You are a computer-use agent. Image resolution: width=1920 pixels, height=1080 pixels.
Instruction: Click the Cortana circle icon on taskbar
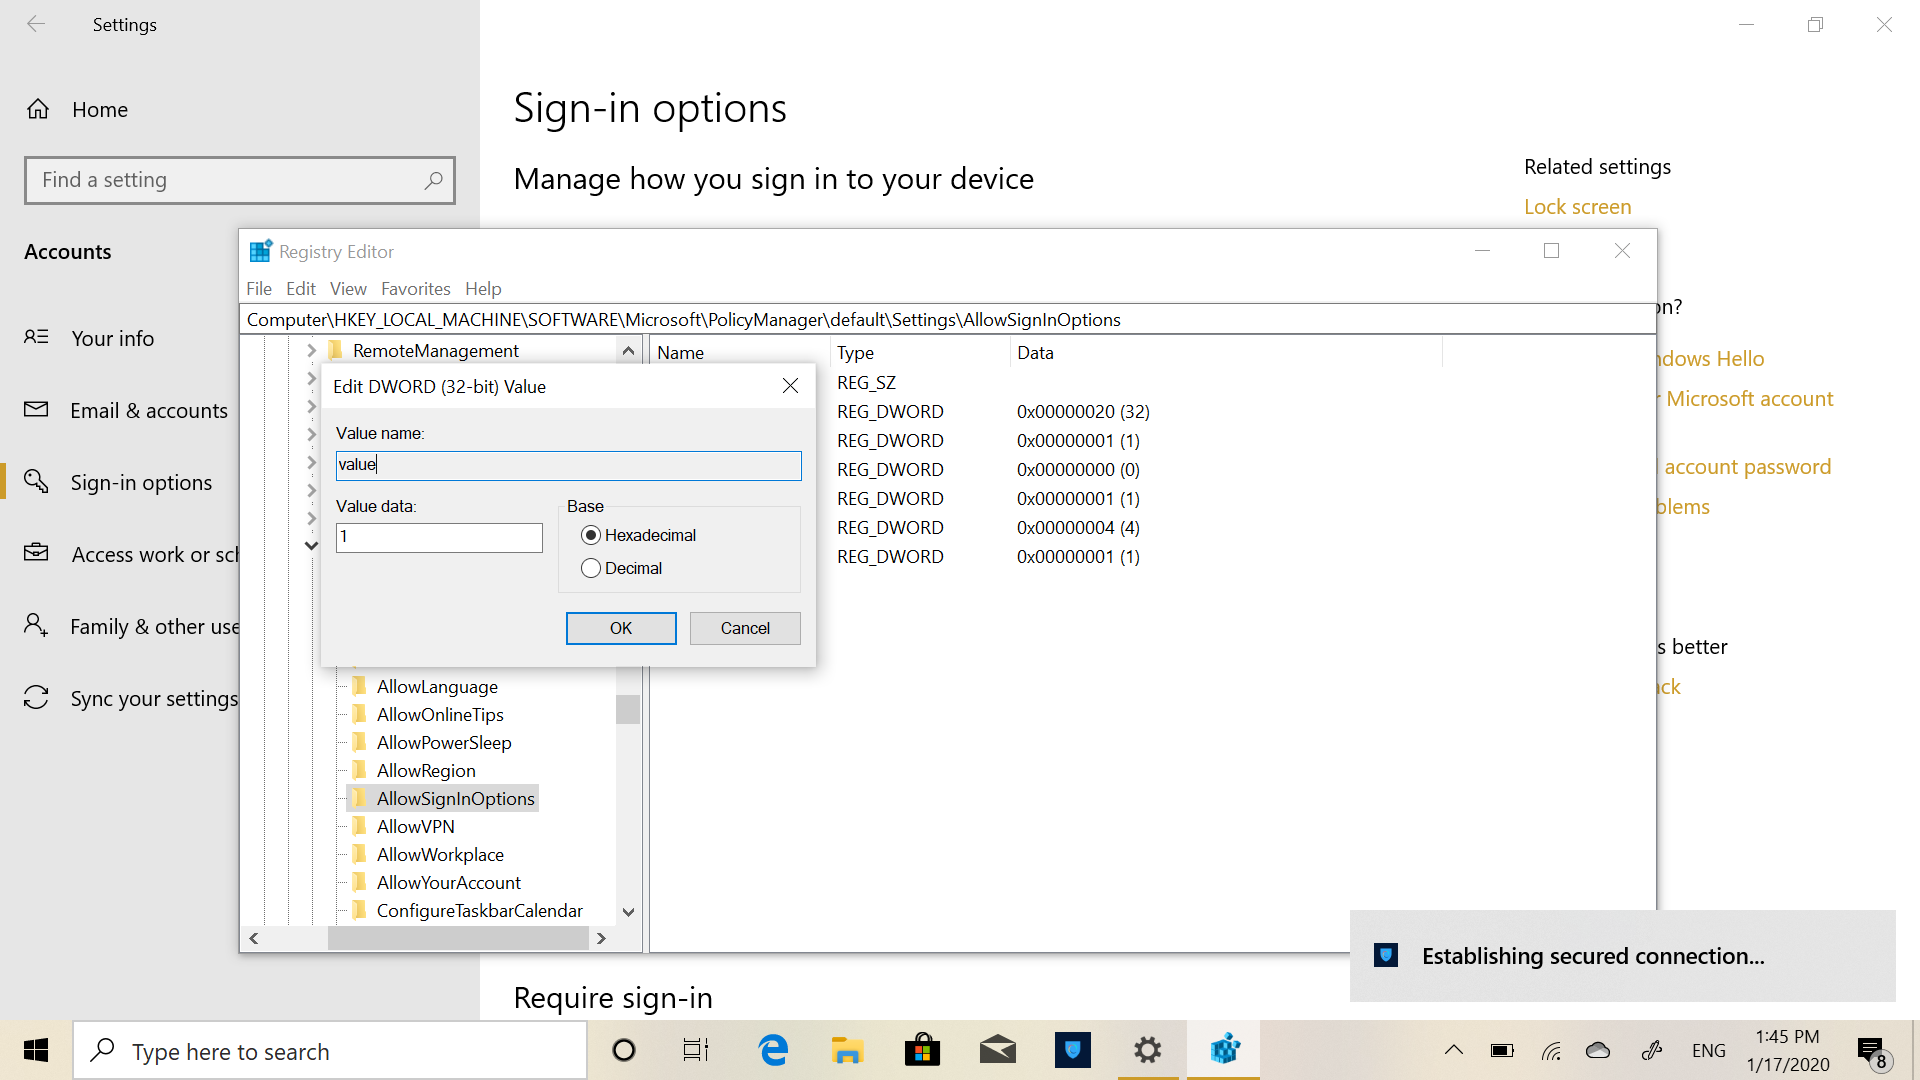[624, 1050]
